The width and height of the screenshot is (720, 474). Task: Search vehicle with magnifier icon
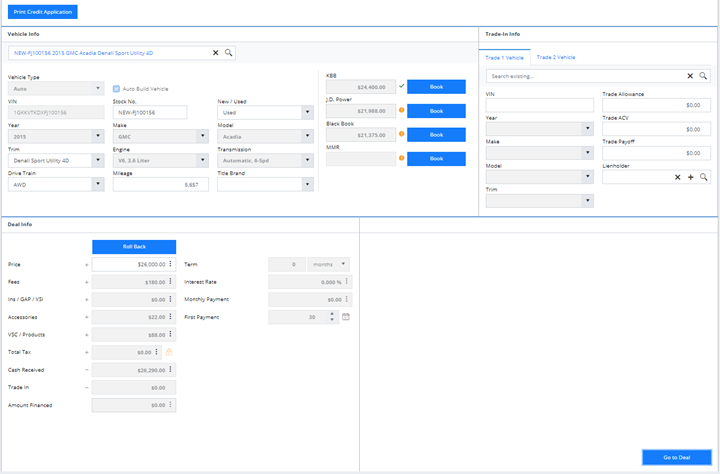[x=228, y=53]
